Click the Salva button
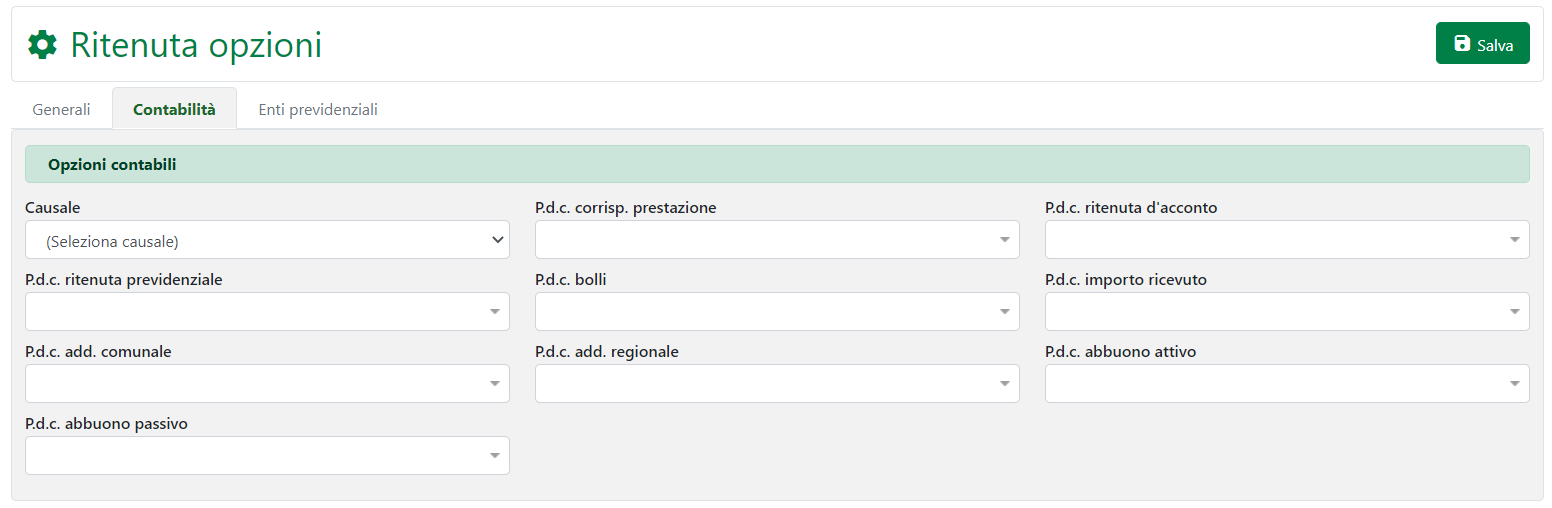This screenshot has height=508, width=1552. coord(1482,44)
